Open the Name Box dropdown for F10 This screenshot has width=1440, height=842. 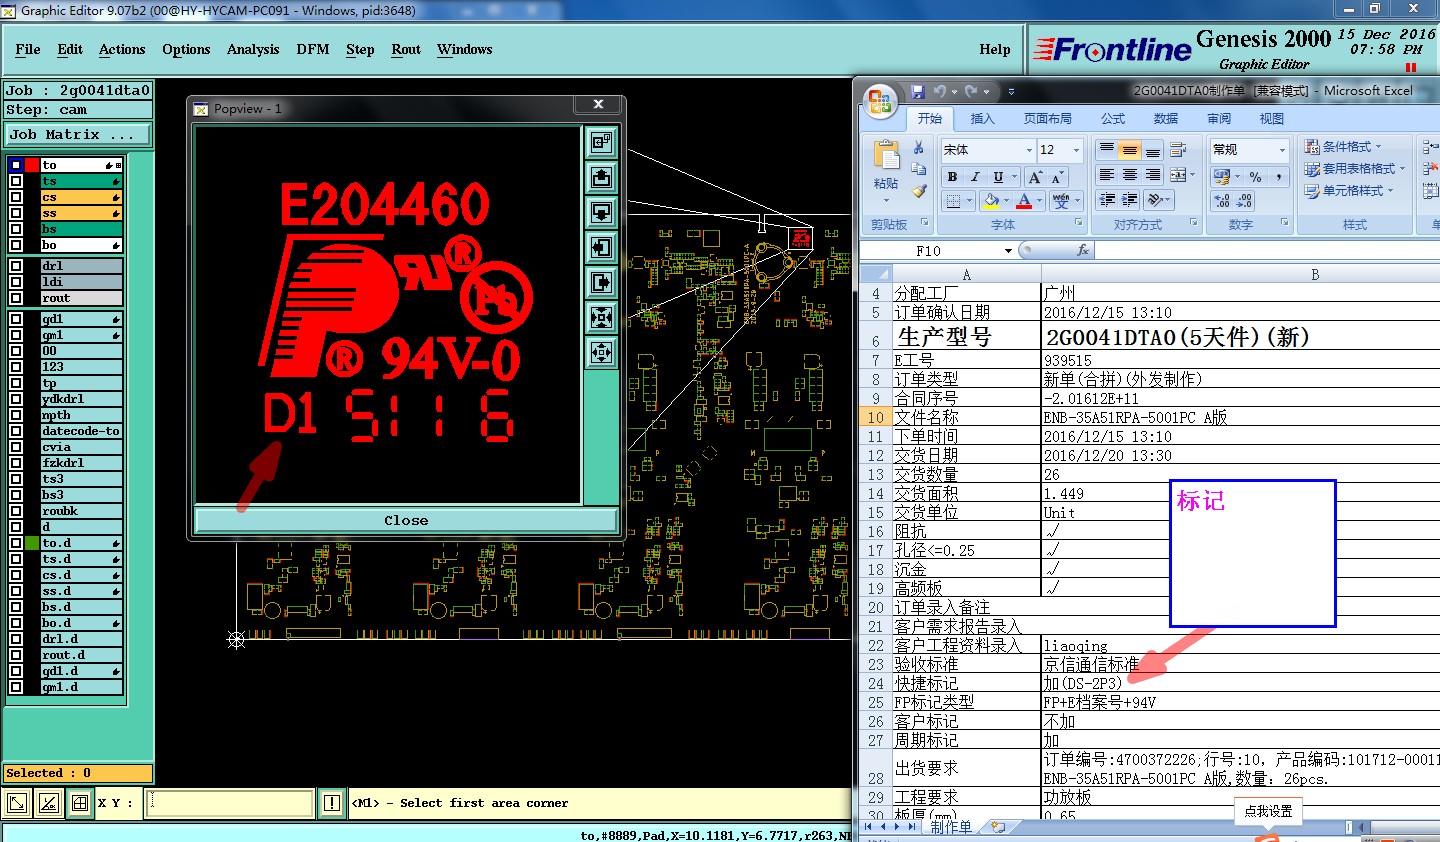pos(1008,251)
